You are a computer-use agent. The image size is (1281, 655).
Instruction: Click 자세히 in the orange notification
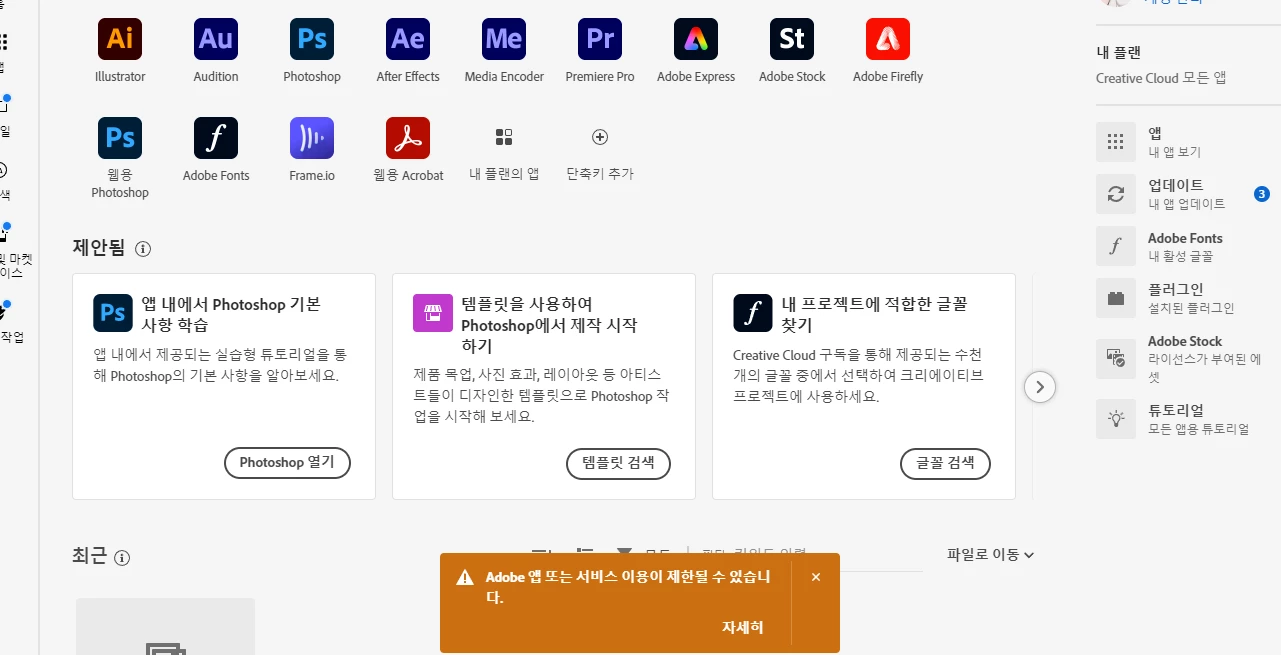pos(743,627)
